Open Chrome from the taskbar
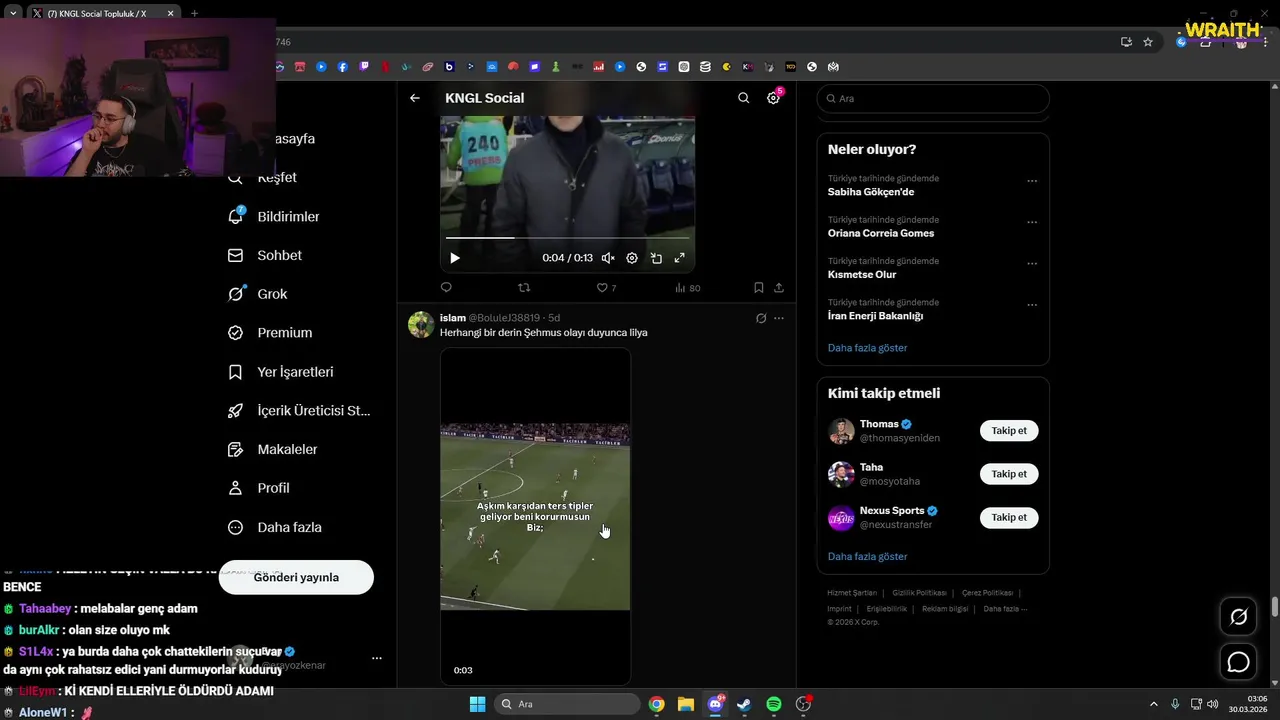1280x720 pixels. tap(656, 704)
